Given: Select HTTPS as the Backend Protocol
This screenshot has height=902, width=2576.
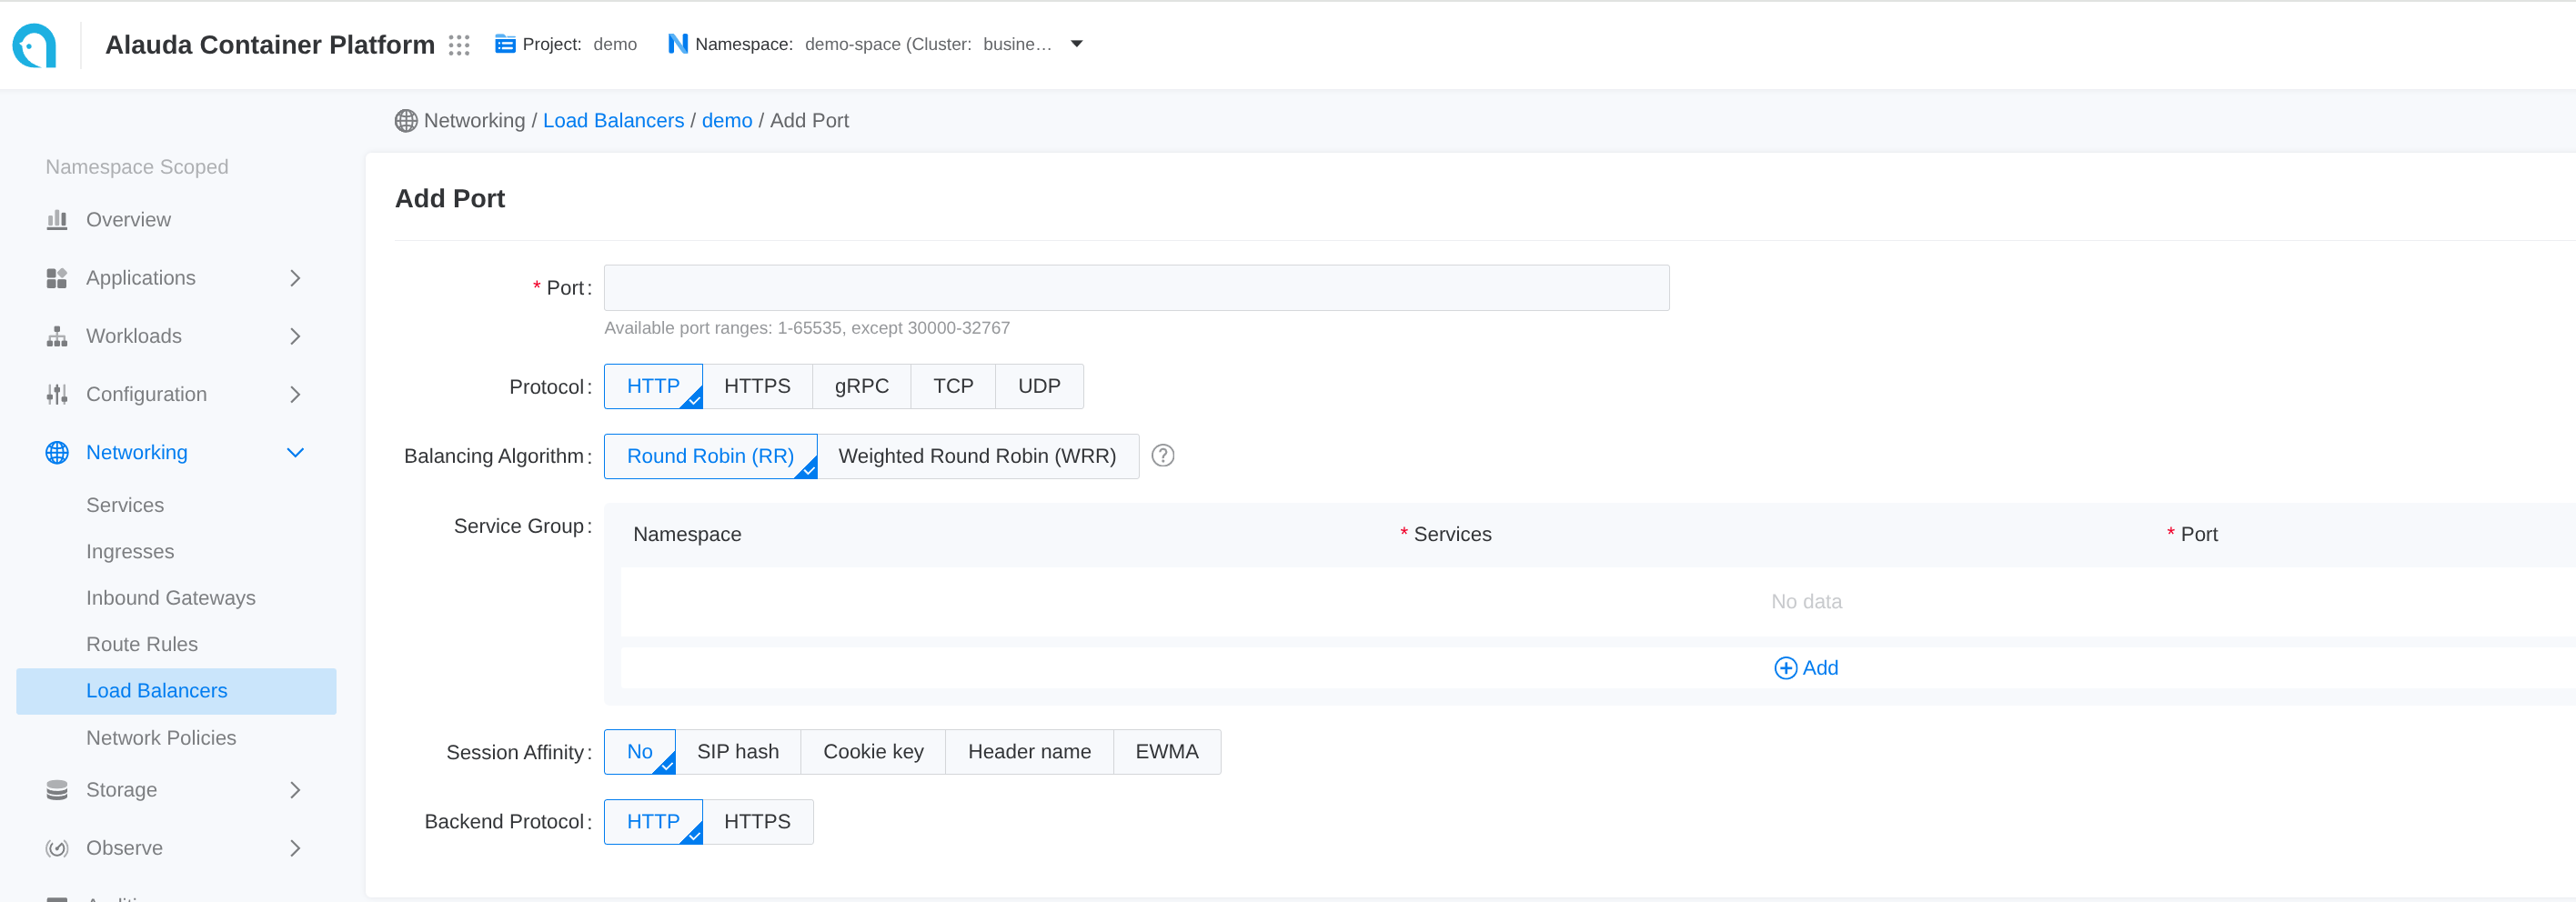Looking at the screenshot, I should [x=757, y=822].
